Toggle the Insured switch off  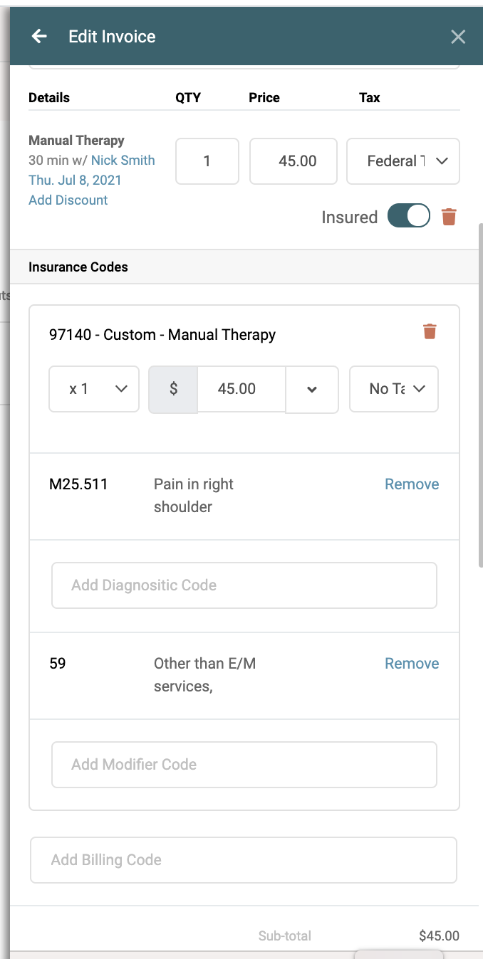(409, 216)
